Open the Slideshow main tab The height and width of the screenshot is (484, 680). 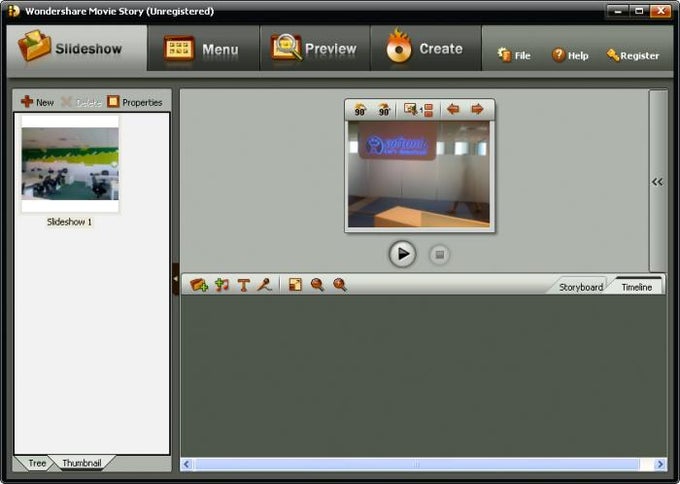click(77, 48)
